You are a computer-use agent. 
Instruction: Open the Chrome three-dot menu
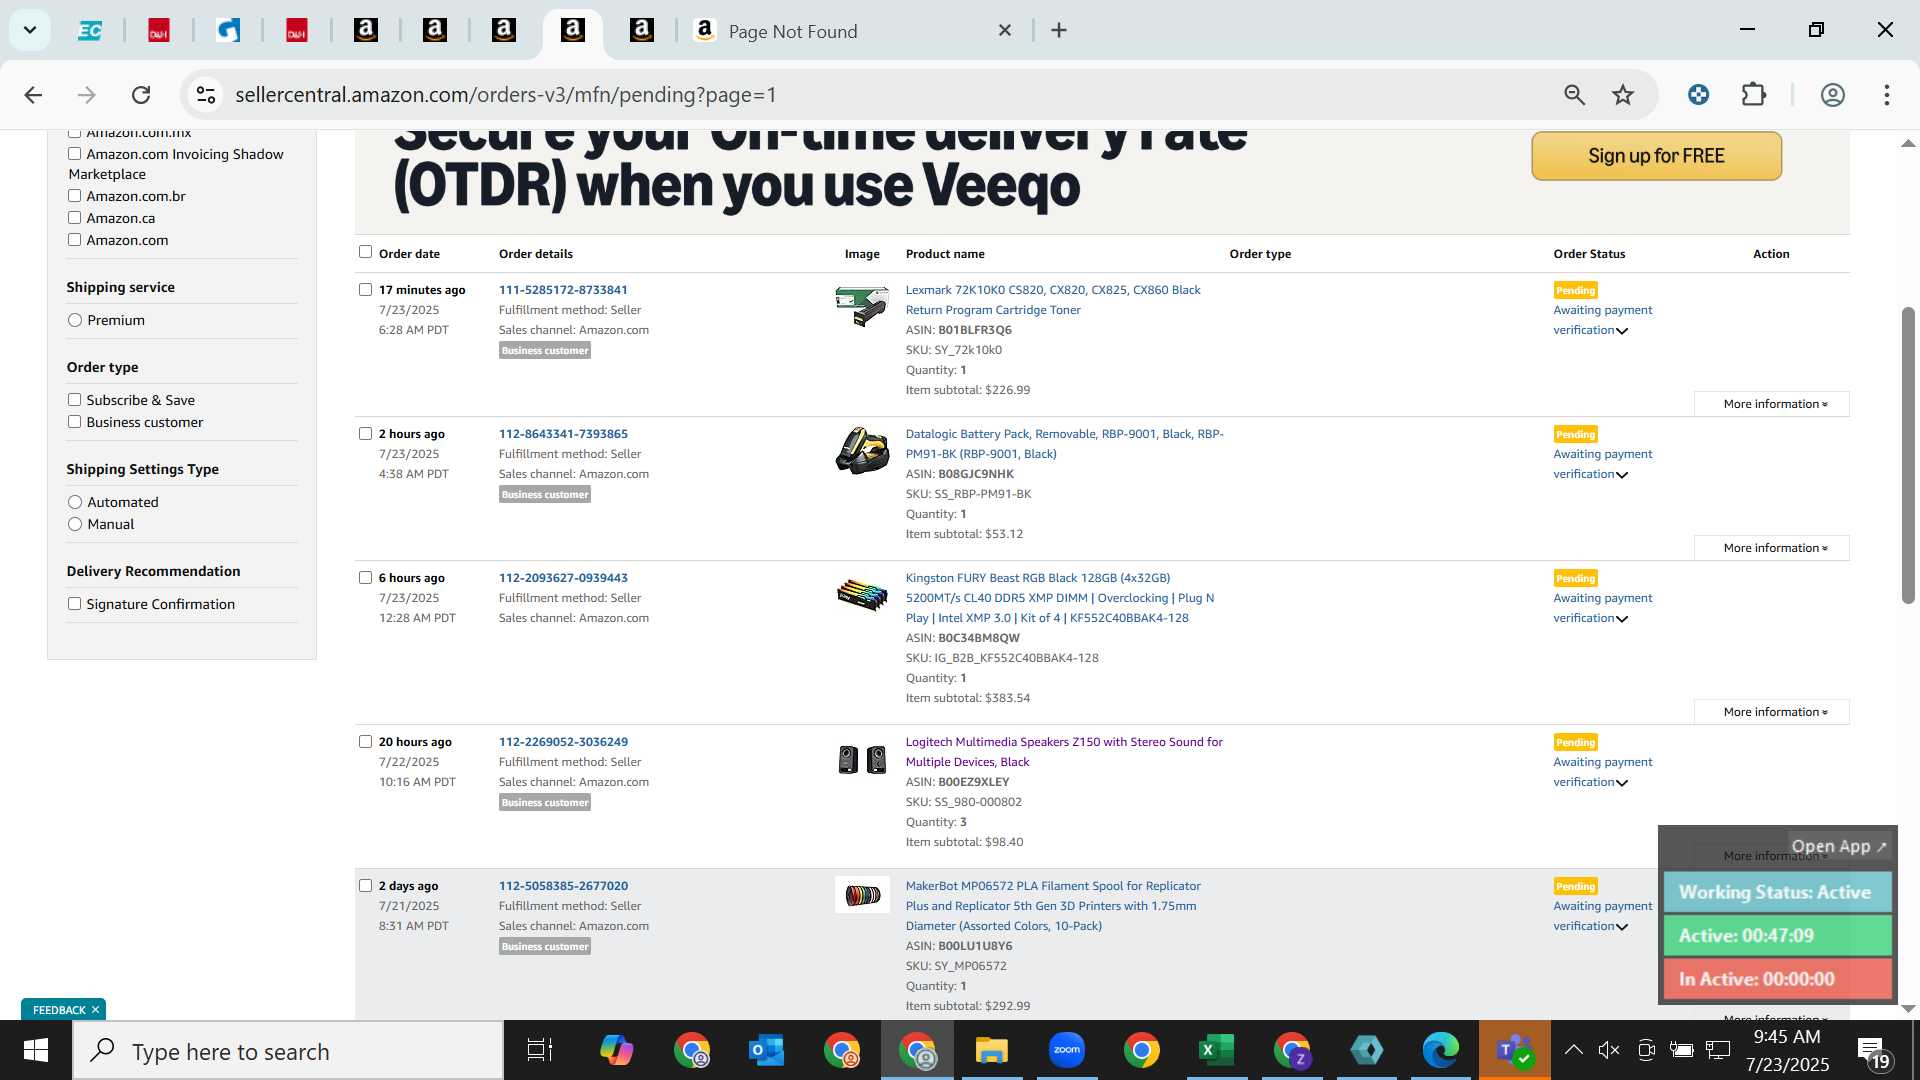(x=1887, y=95)
